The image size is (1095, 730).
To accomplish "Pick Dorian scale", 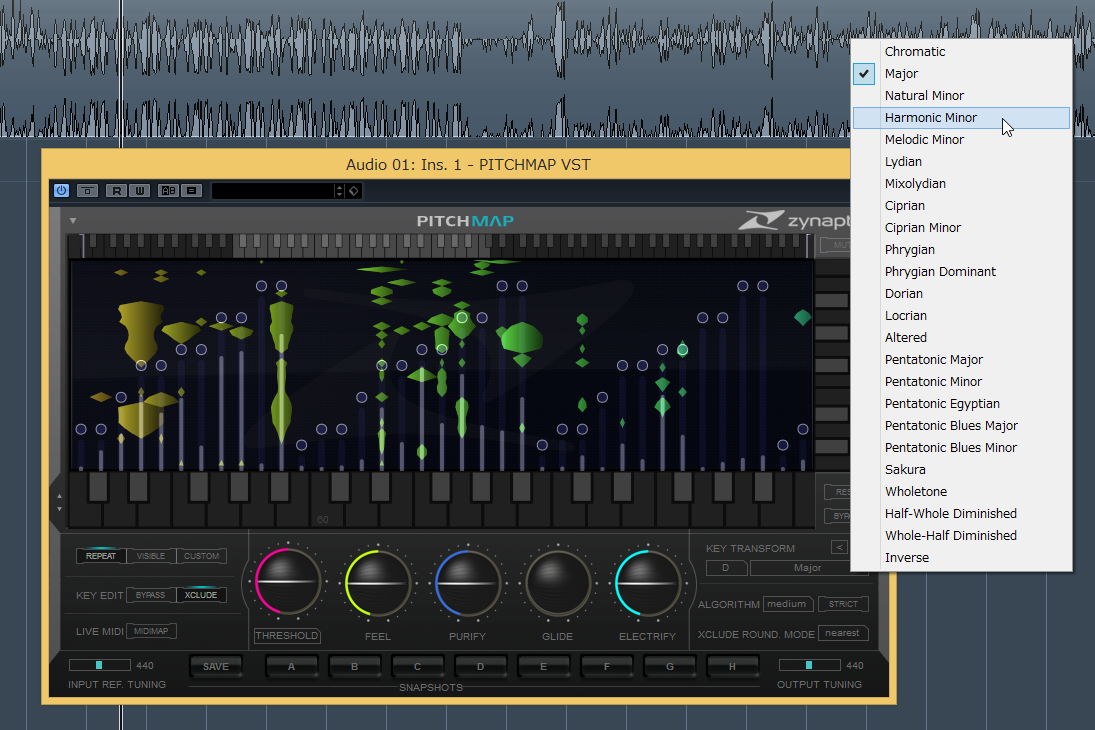I will [962, 293].
